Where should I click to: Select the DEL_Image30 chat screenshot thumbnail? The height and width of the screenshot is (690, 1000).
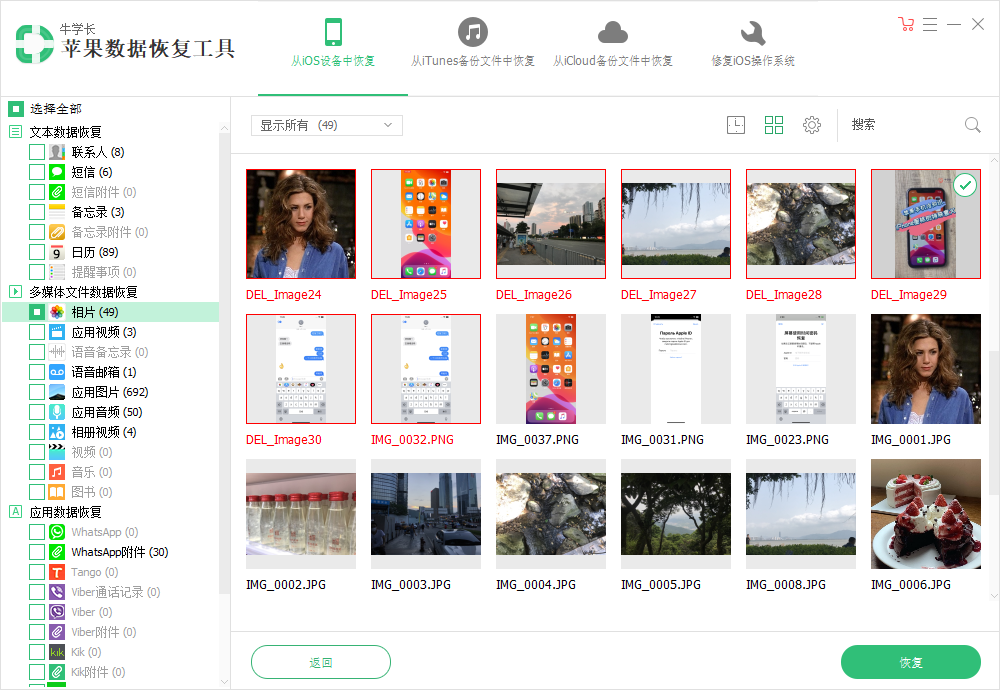point(301,369)
